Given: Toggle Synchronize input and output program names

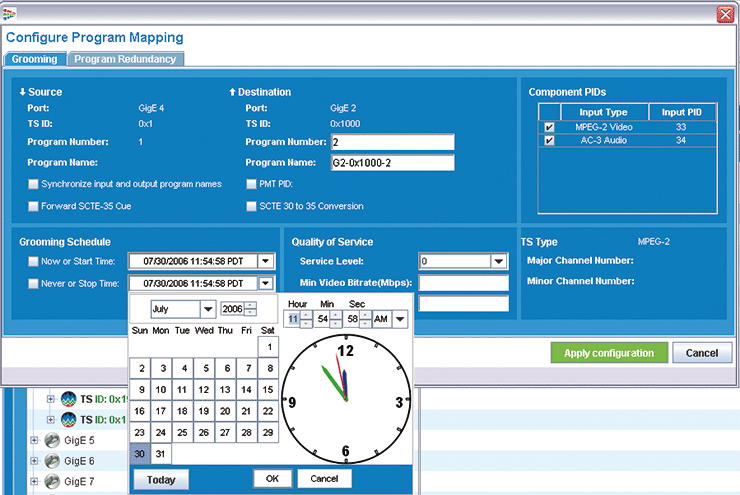Looking at the screenshot, I should point(33,184).
